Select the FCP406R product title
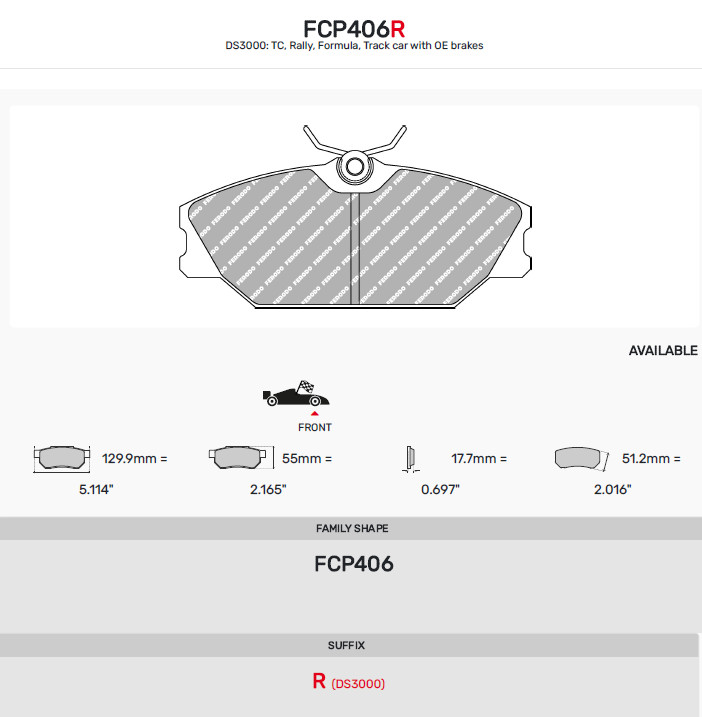 [x=354, y=29]
